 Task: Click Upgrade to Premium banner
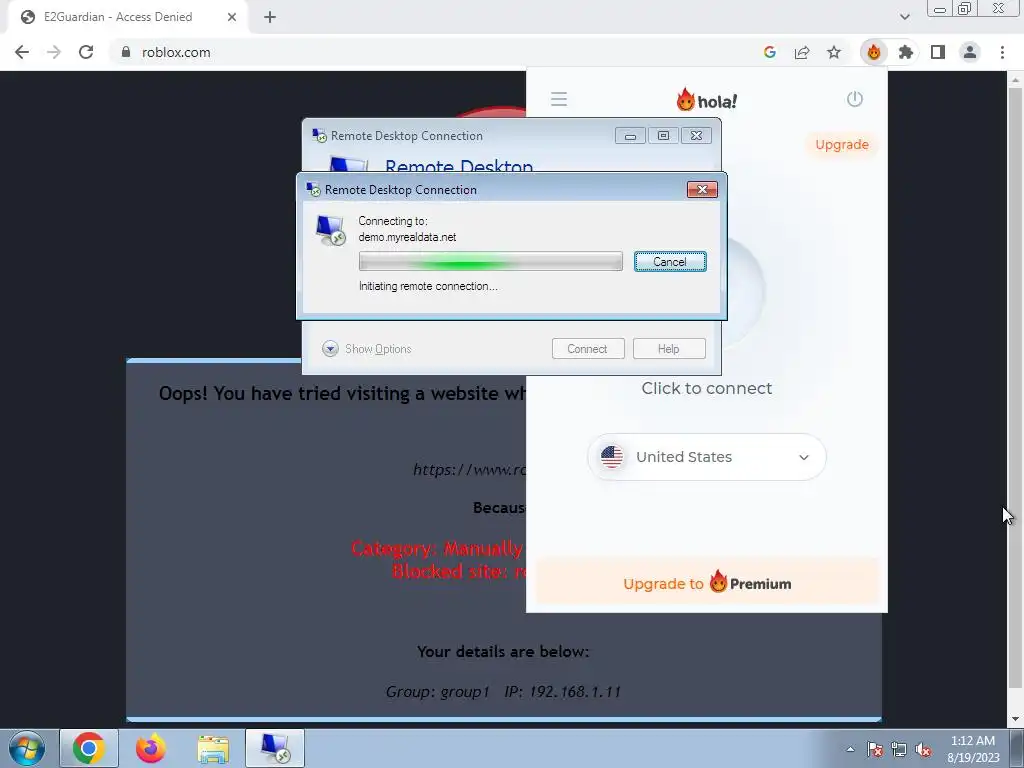point(707,582)
